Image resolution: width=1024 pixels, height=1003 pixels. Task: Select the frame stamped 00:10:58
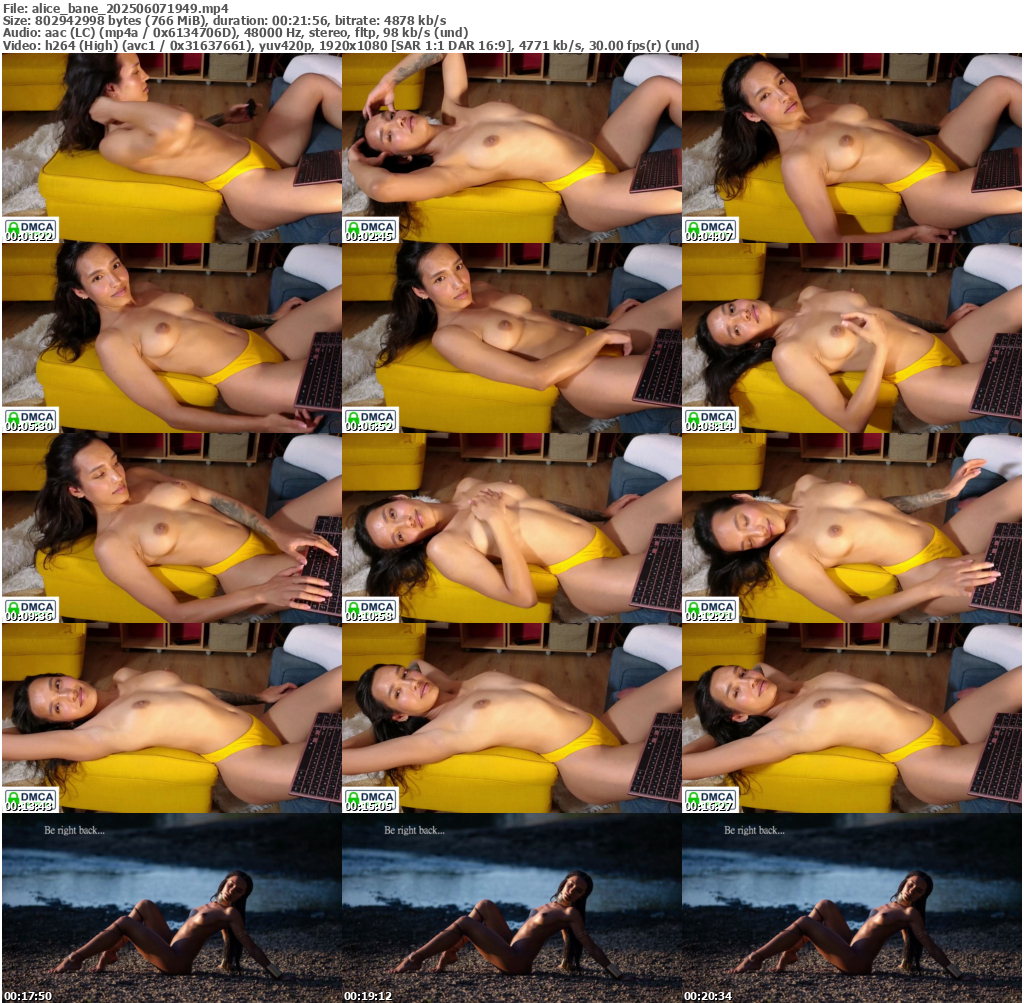pyautogui.click(x=511, y=528)
